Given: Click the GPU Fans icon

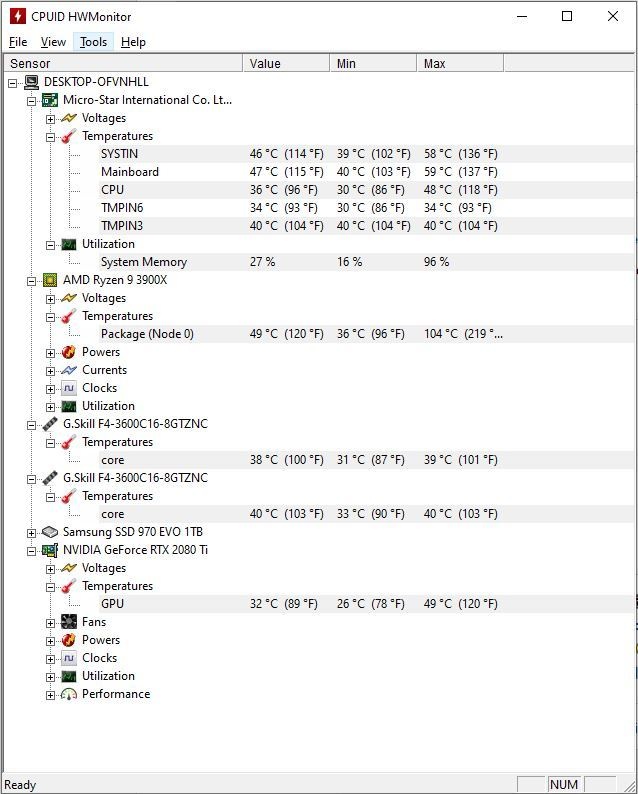Looking at the screenshot, I should [x=69, y=622].
